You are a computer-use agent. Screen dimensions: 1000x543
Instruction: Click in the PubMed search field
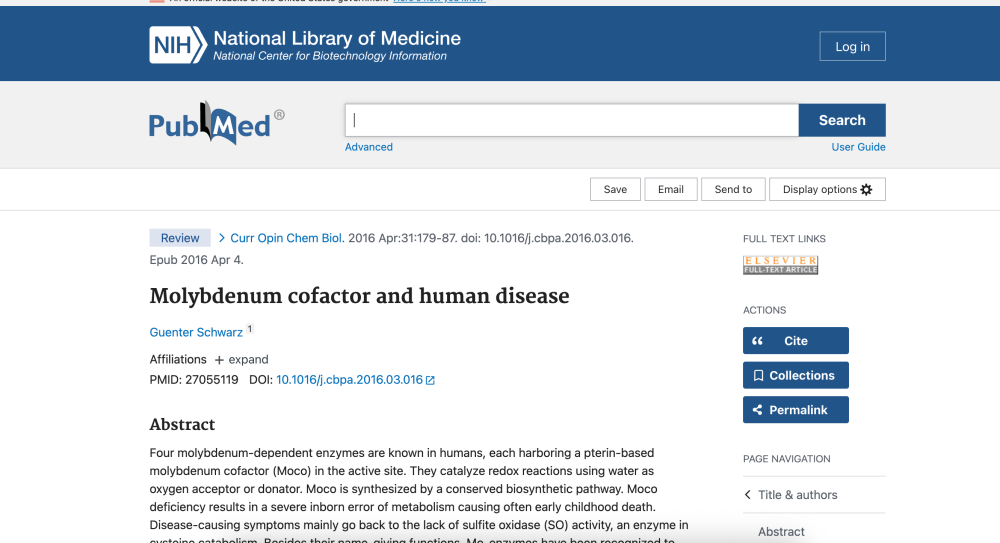coord(572,120)
